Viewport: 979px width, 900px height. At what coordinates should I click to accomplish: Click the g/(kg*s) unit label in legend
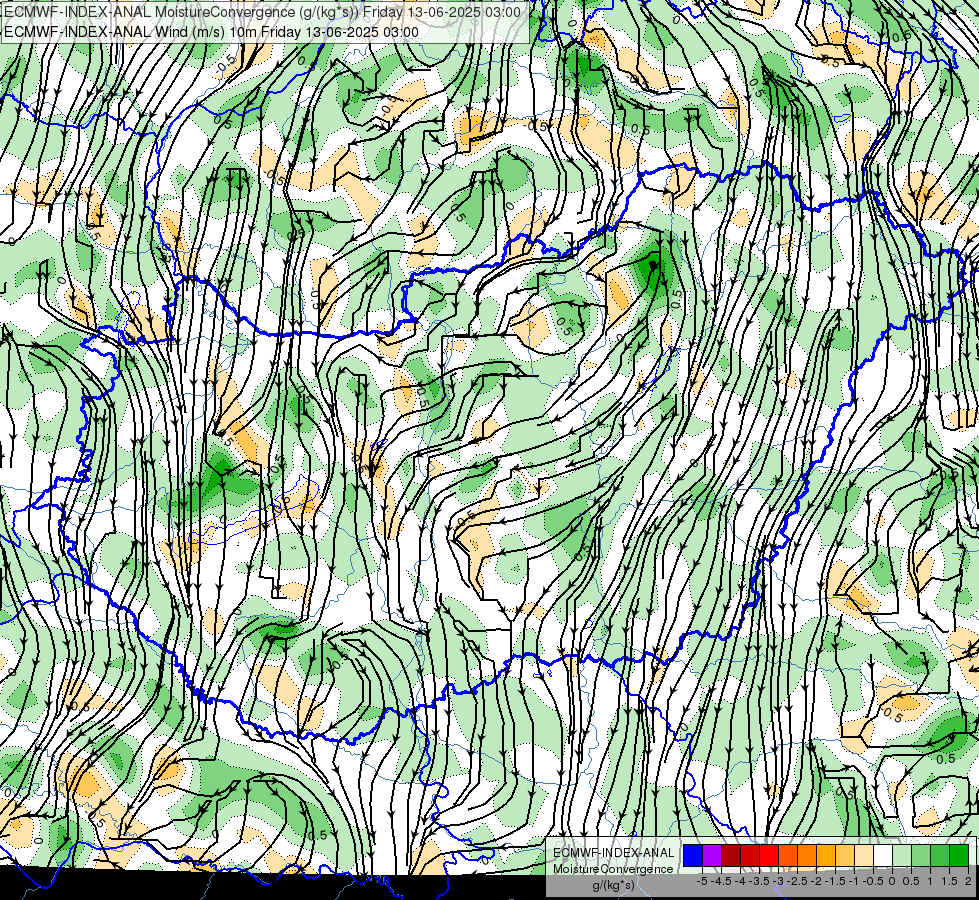coord(613,885)
